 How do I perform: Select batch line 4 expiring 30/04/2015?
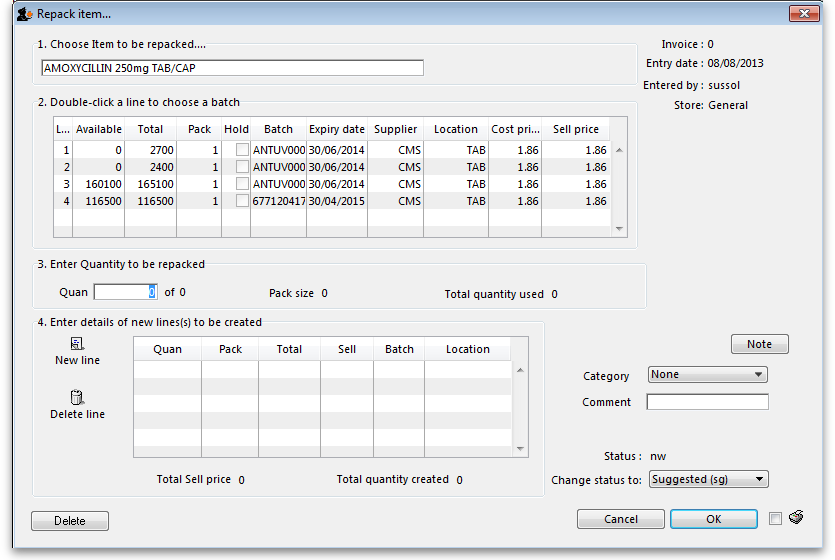pos(336,201)
